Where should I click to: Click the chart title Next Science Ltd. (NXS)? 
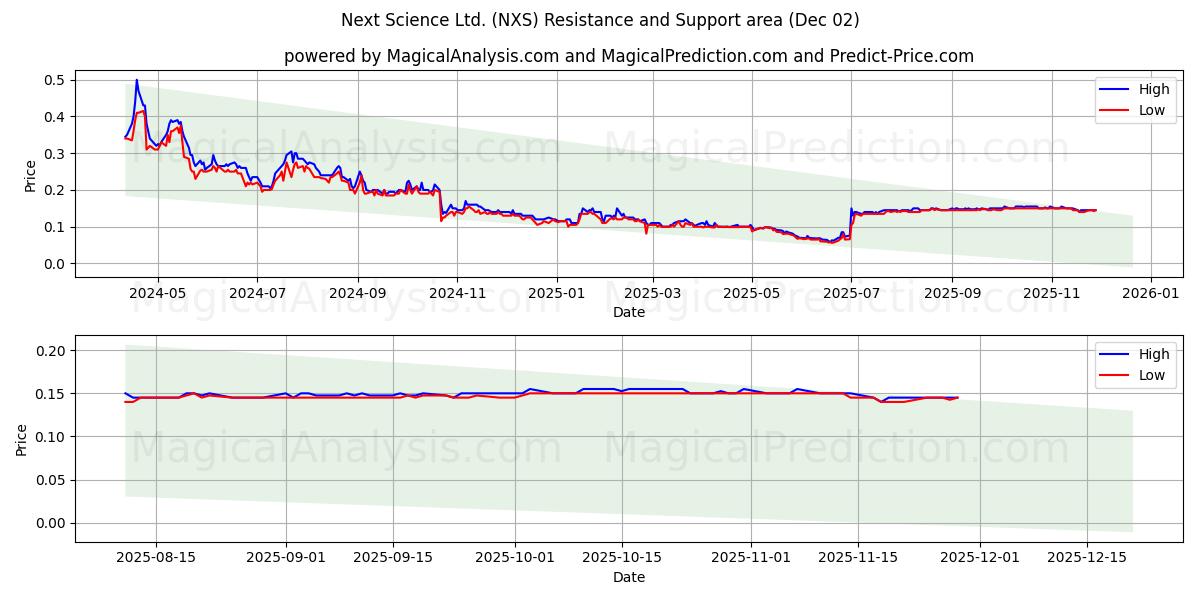coord(600,18)
